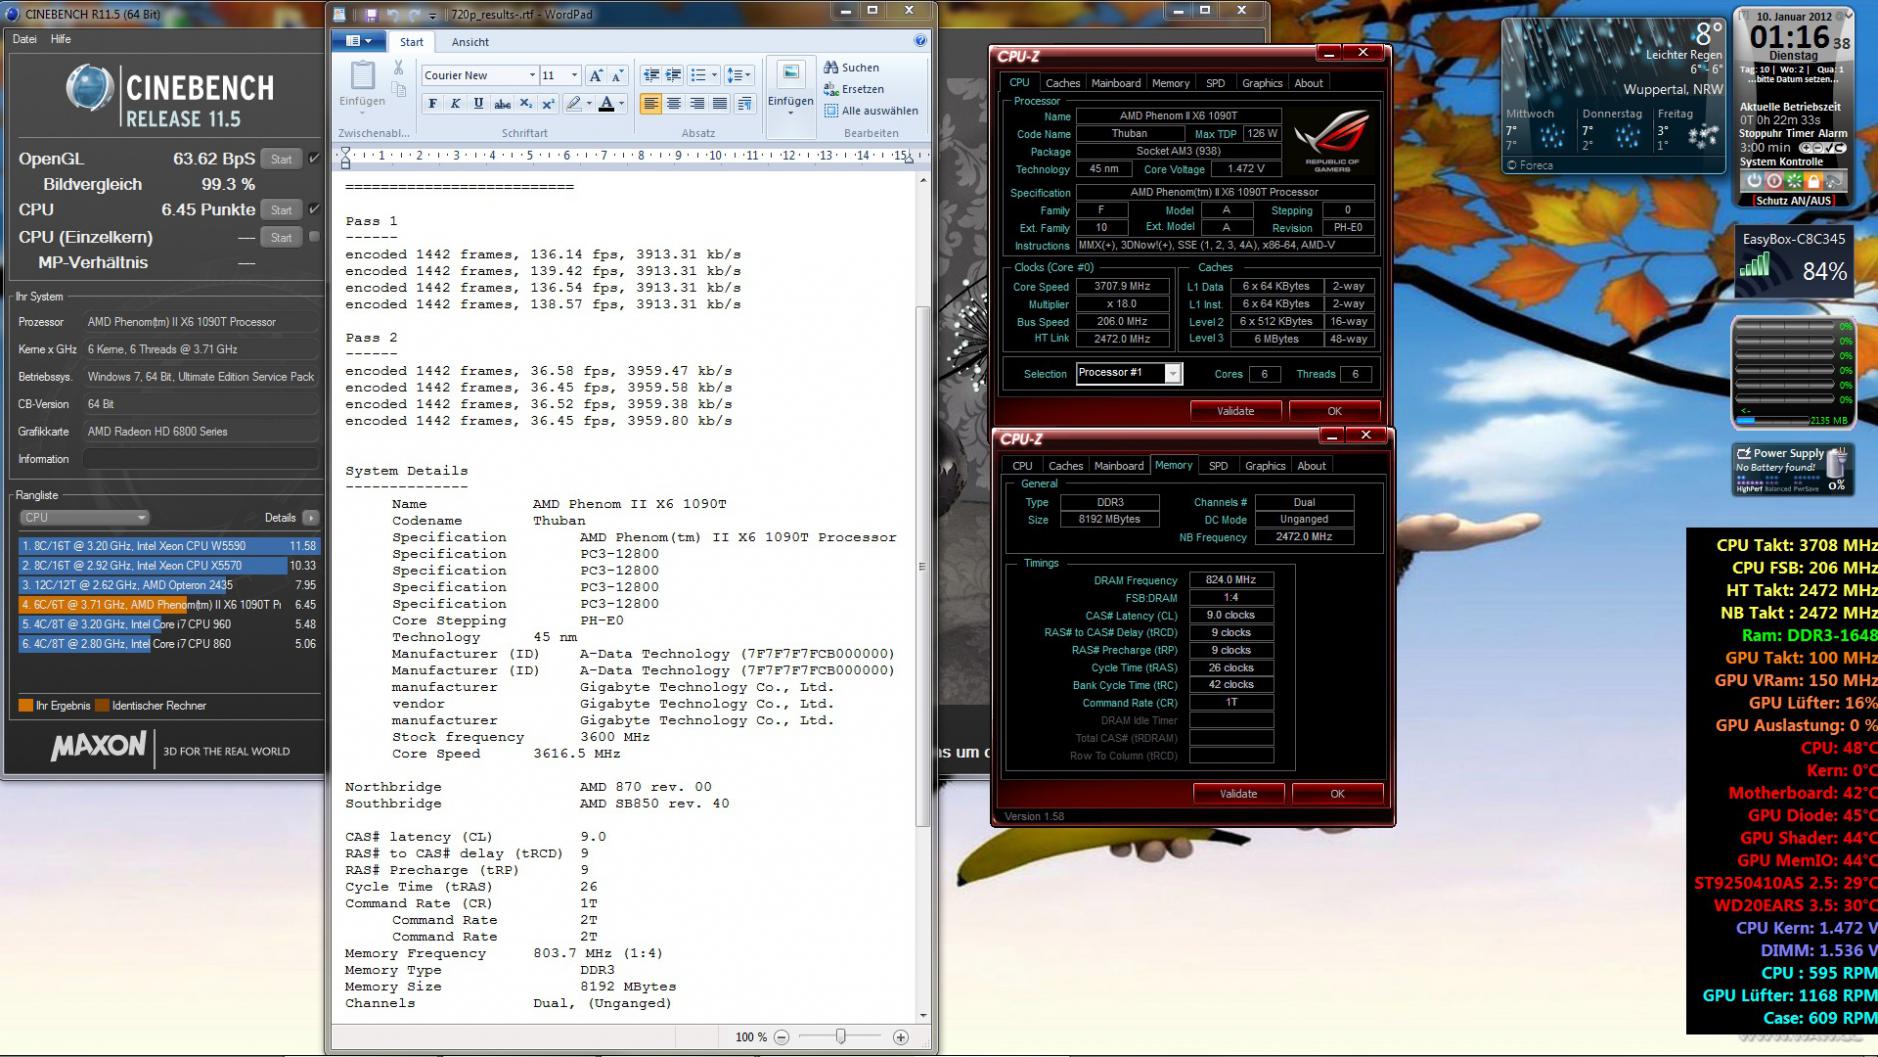Screen dimensions: 1878x1057
Task: Zoom in with the plus icon
Action: 900,1037
